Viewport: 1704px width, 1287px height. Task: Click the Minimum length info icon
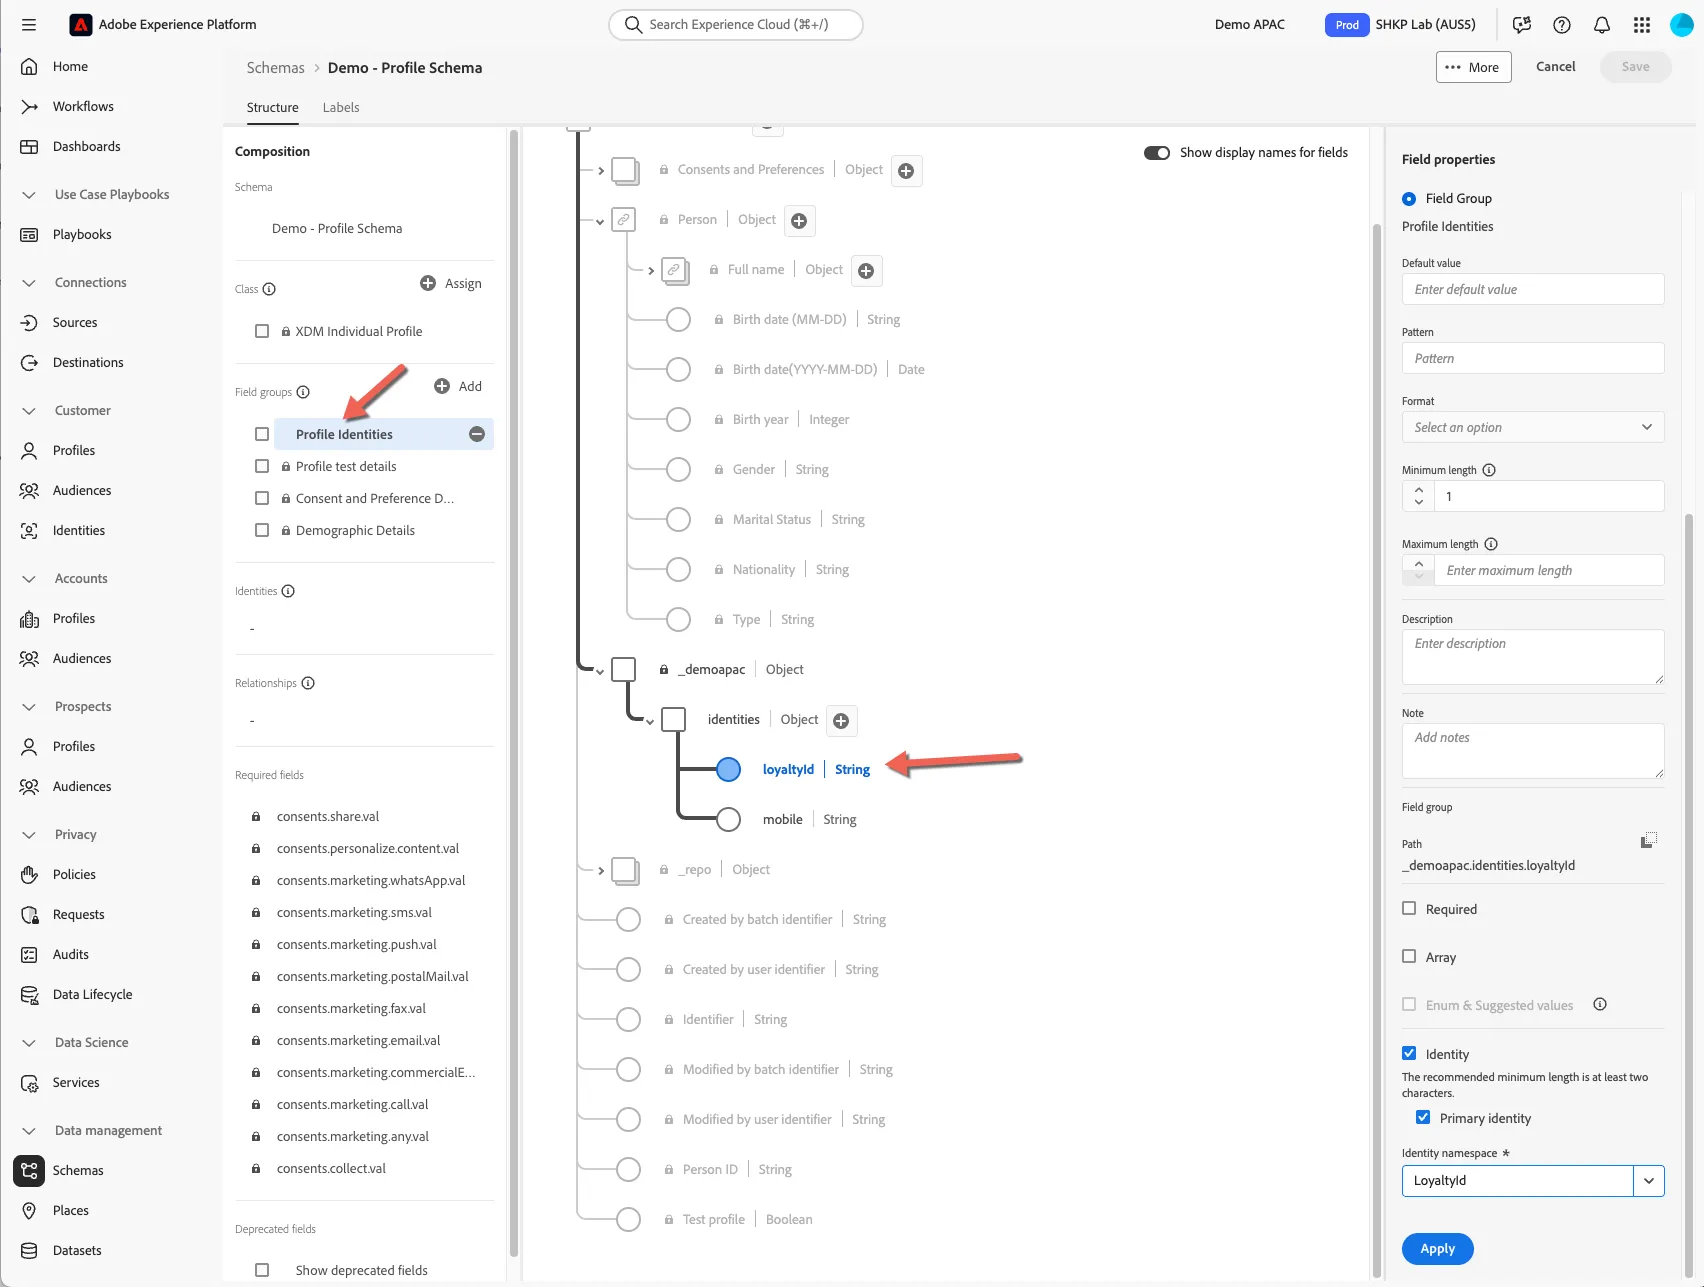[1489, 470]
